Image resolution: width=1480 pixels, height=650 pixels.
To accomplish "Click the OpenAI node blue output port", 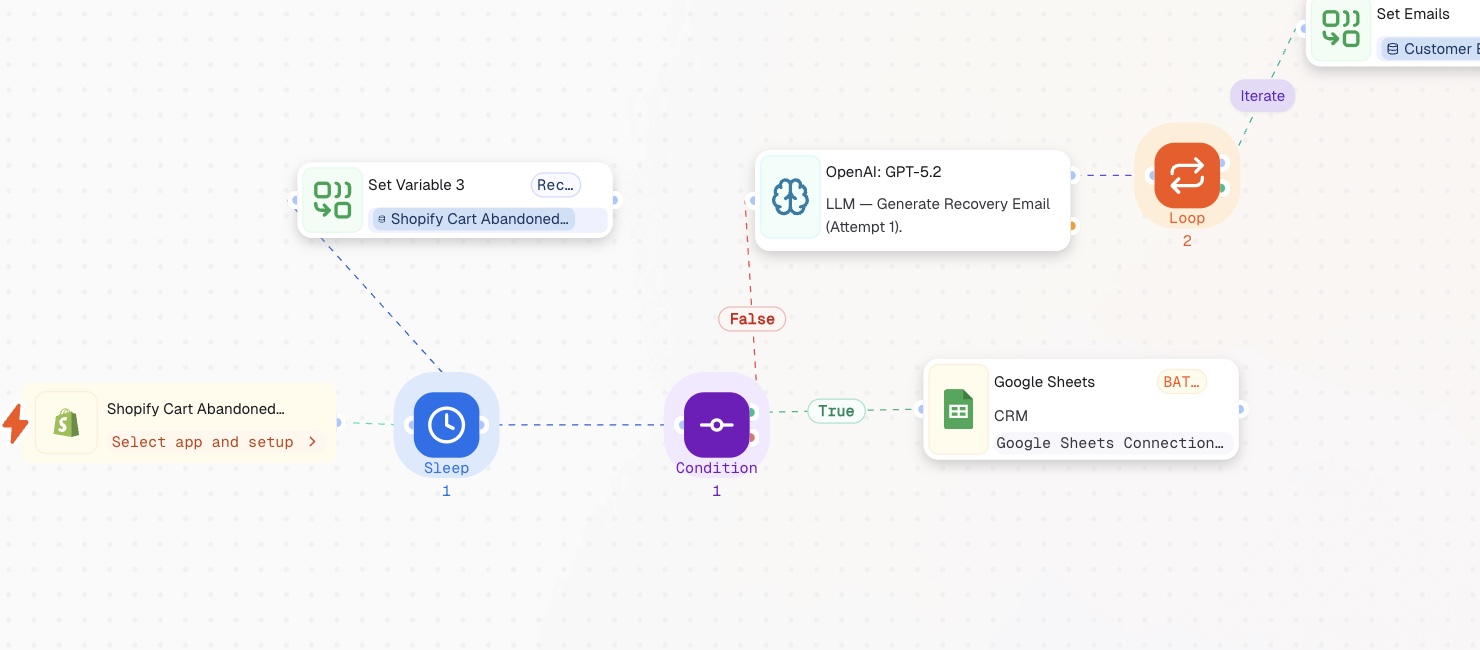I will point(1072,175).
